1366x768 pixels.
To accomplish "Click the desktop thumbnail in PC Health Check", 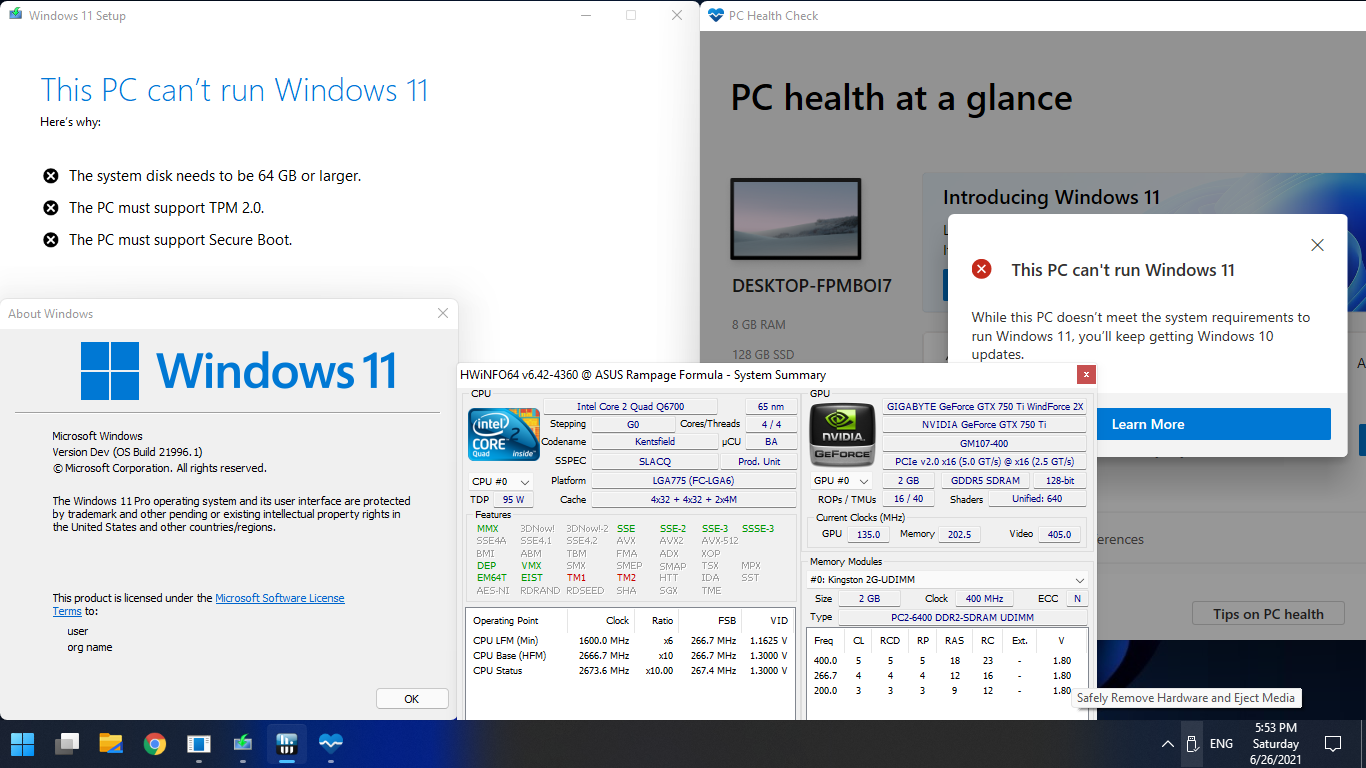I will [796, 219].
